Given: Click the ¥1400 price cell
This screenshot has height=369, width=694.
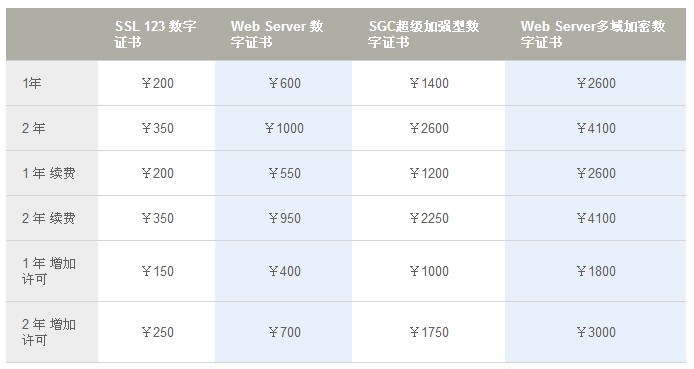Looking at the screenshot, I should click(429, 83).
